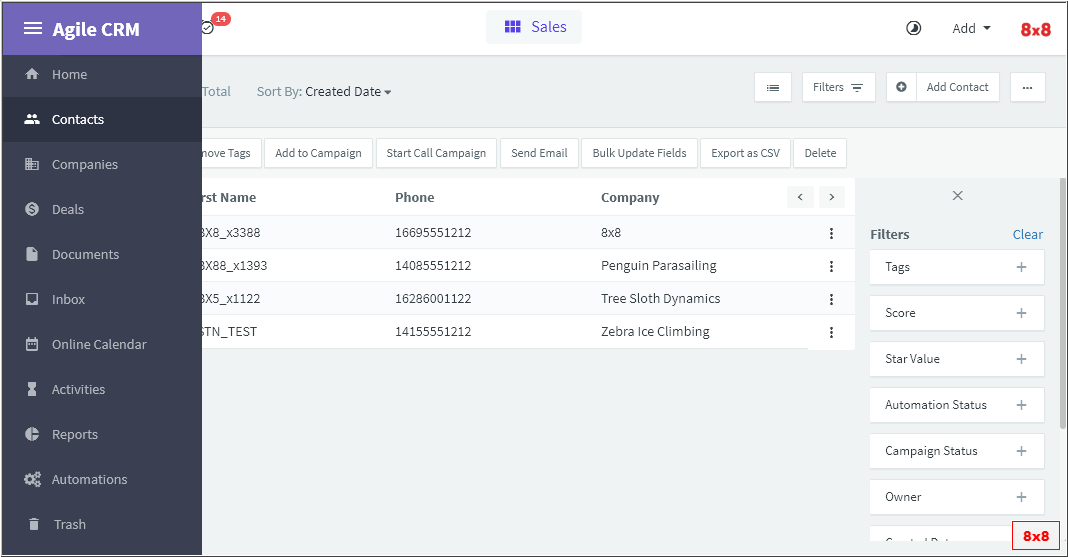This screenshot has height=557, width=1068.
Task: Click the Deals dollar icon
Action: point(32,209)
